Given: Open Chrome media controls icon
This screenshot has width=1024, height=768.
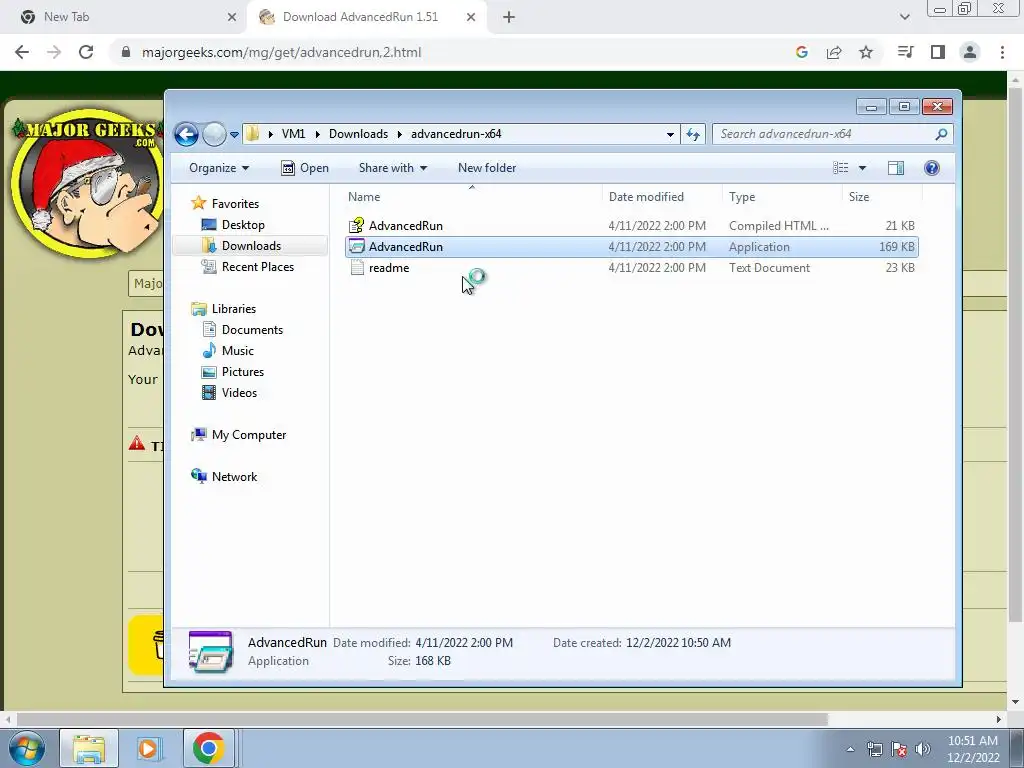Looking at the screenshot, I should point(905,52).
